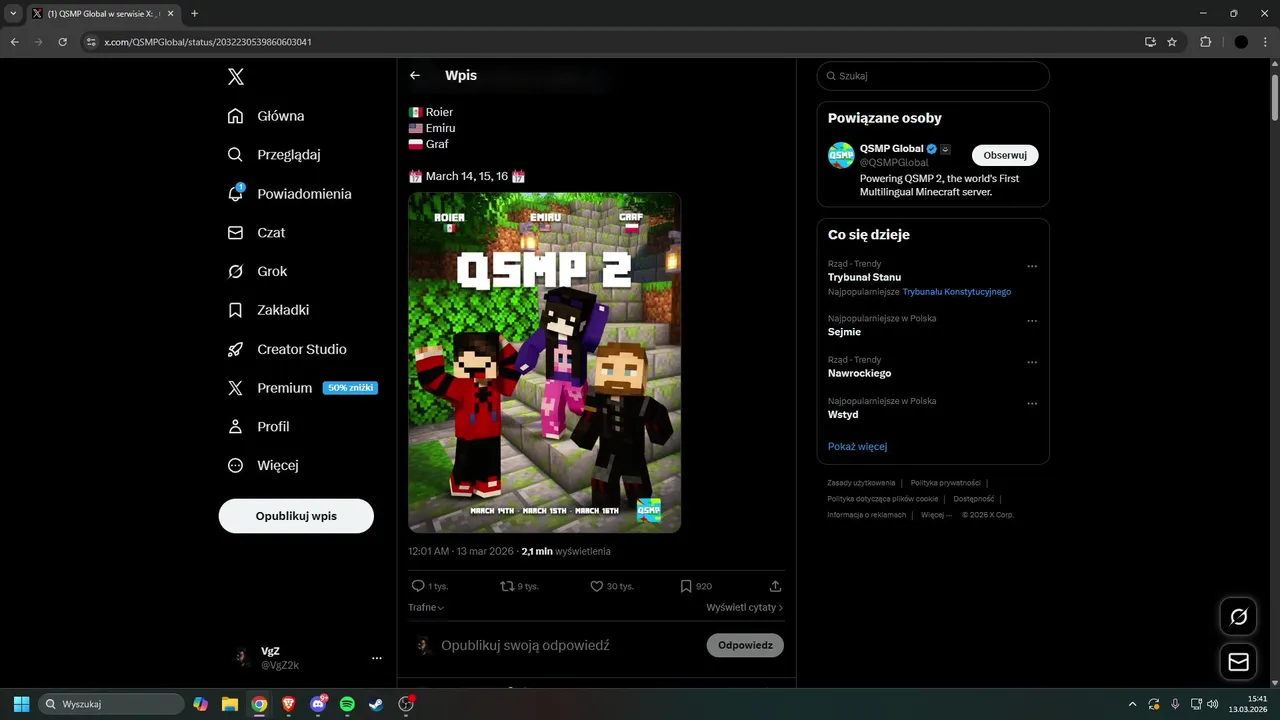Click the Szukaj search box
The width and height of the screenshot is (1280, 720).
click(x=933, y=76)
